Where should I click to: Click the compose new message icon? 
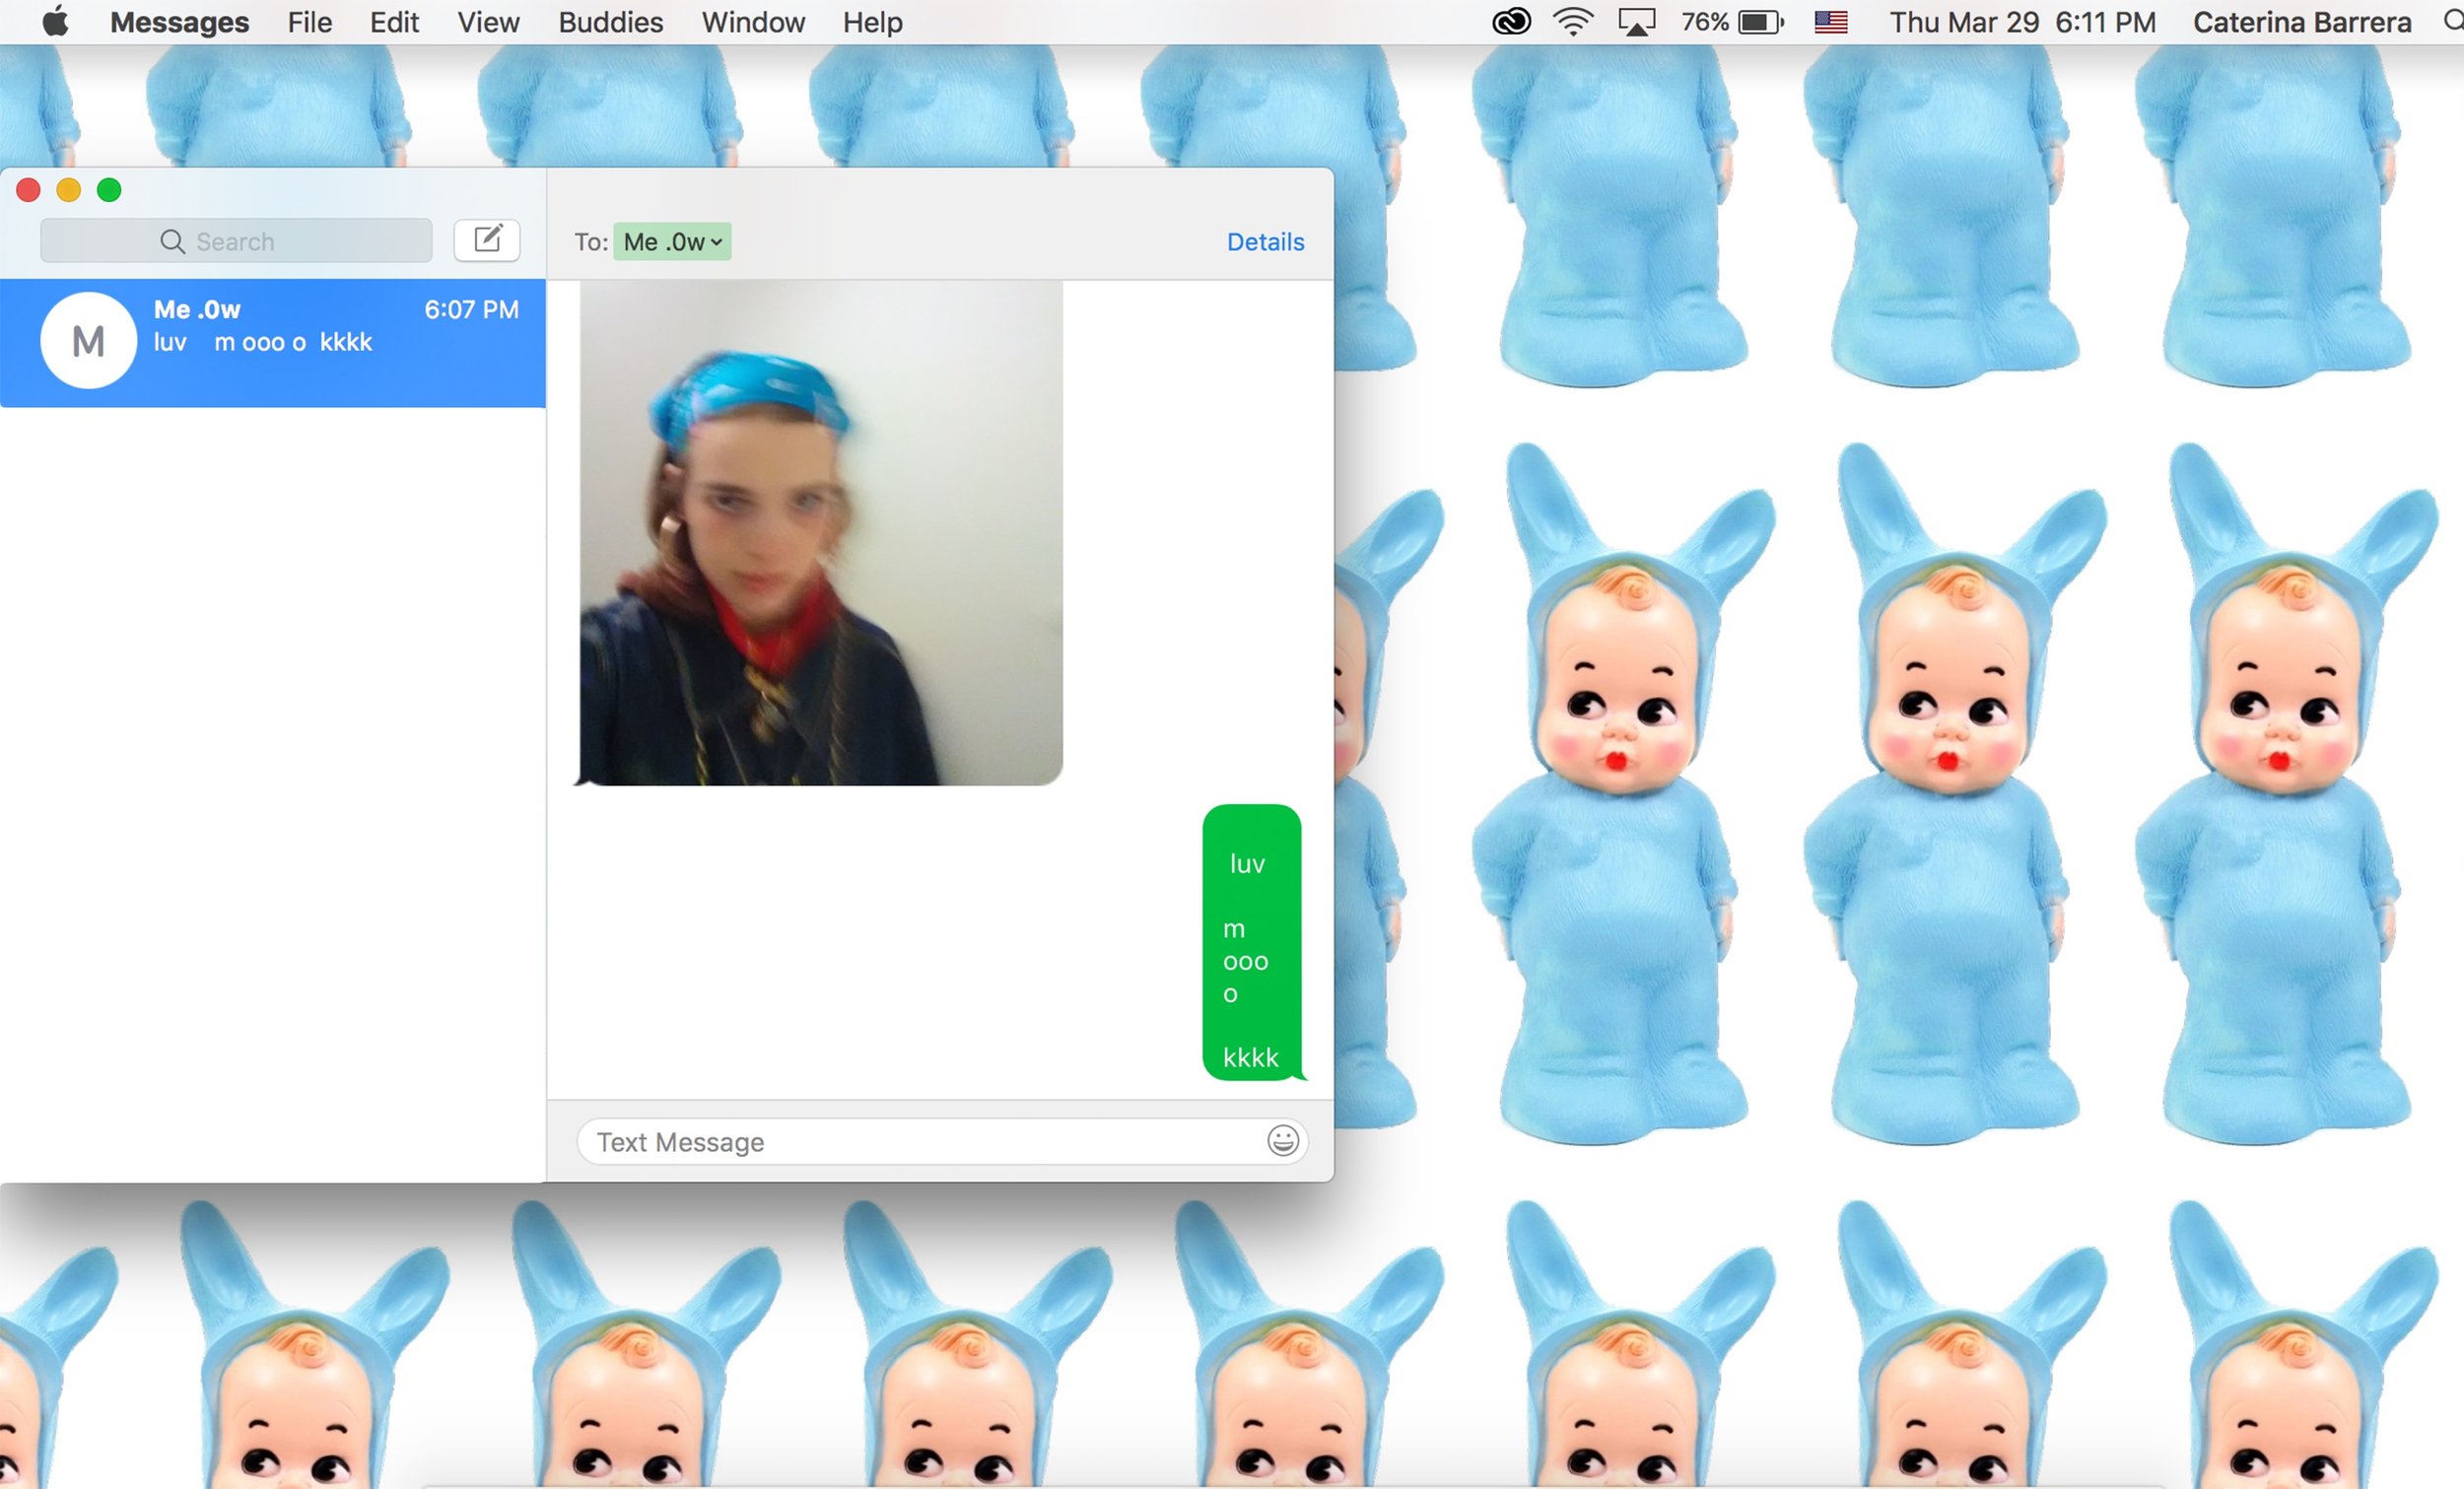[487, 240]
